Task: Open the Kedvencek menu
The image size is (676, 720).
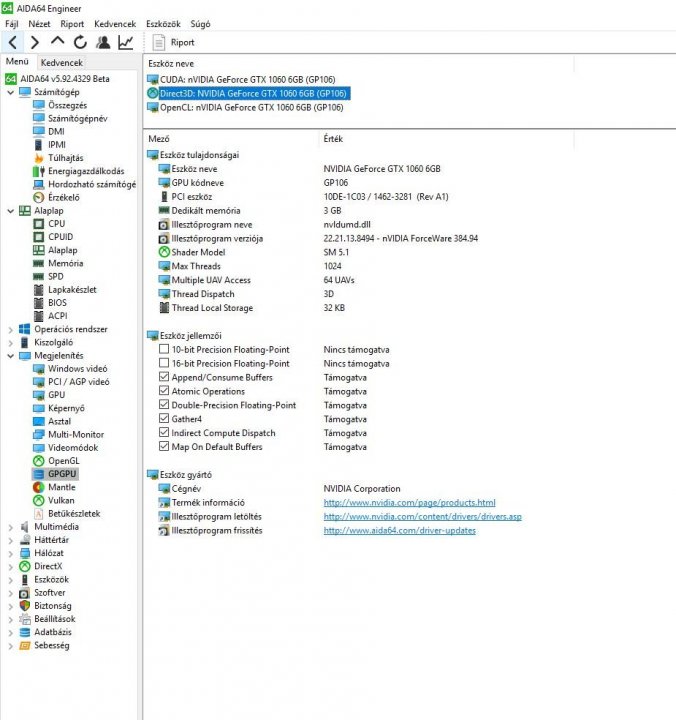Action: [x=115, y=24]
